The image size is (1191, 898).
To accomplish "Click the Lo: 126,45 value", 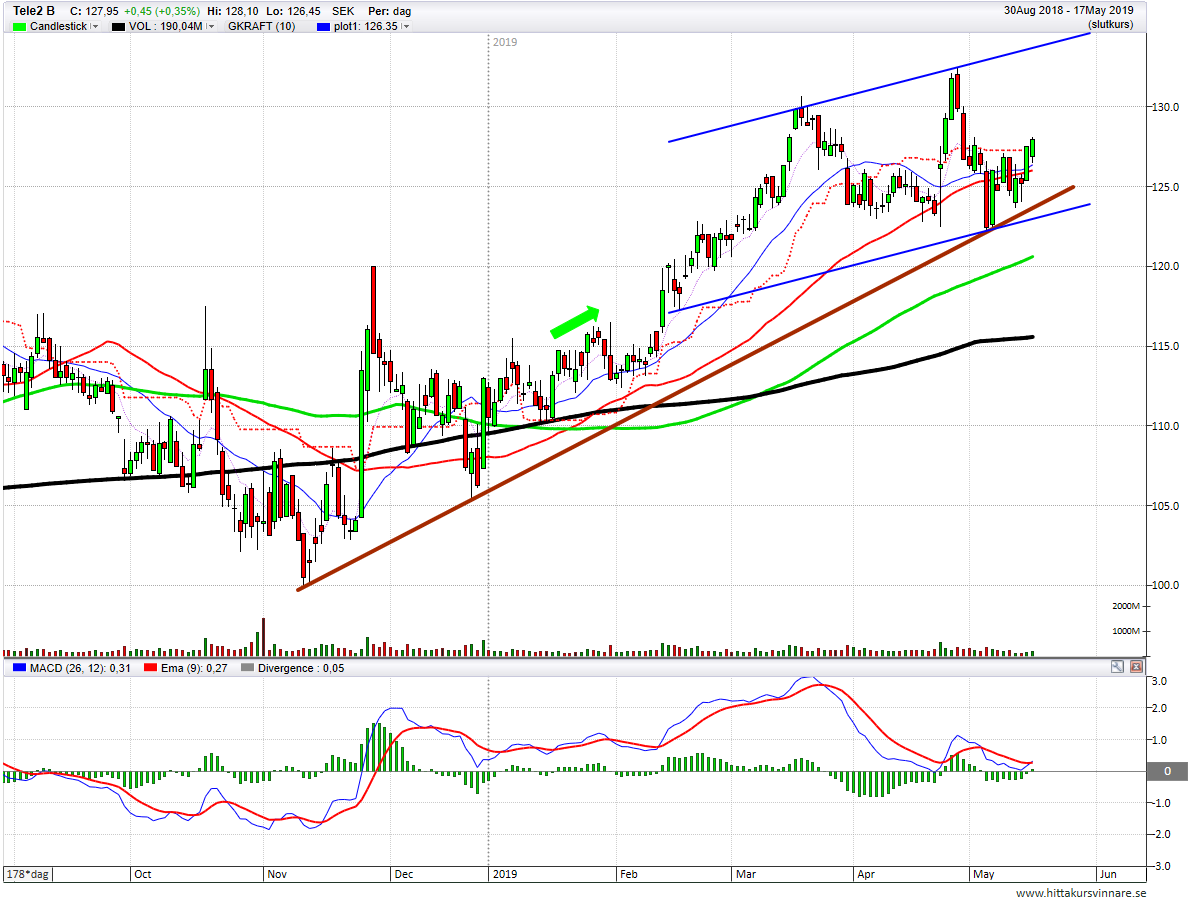I will tap(293, 11).
